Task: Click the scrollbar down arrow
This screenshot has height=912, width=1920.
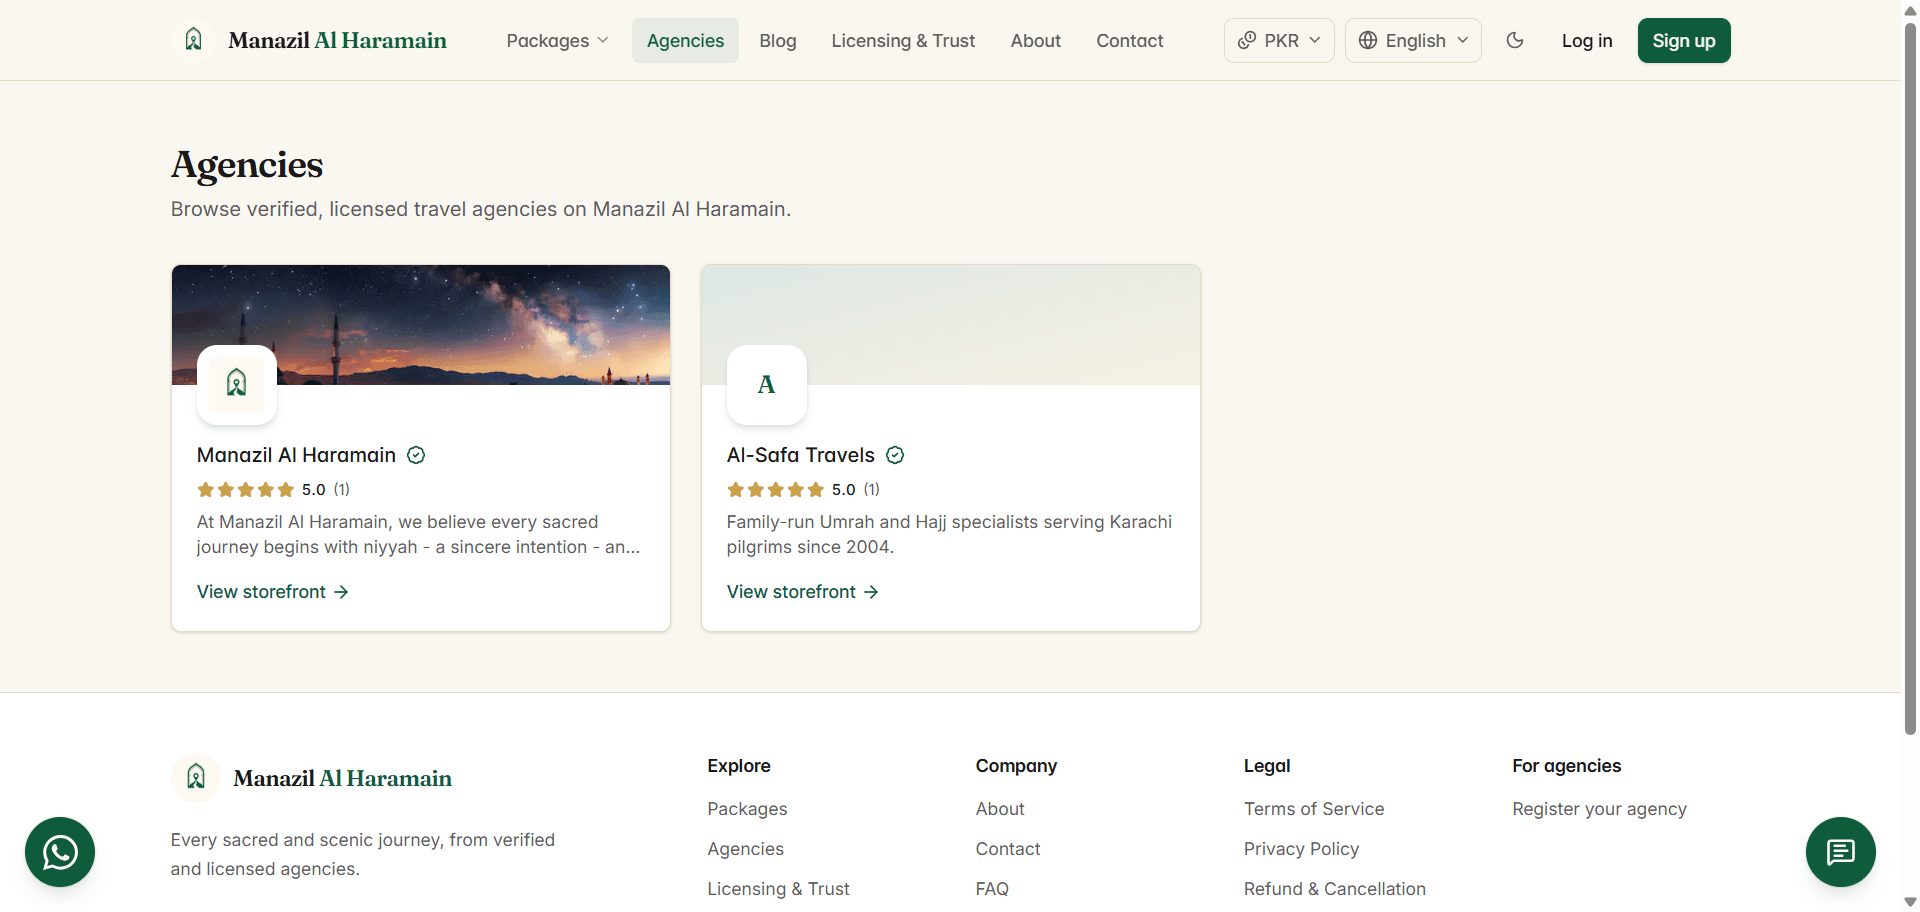Action: [1910, 902]
